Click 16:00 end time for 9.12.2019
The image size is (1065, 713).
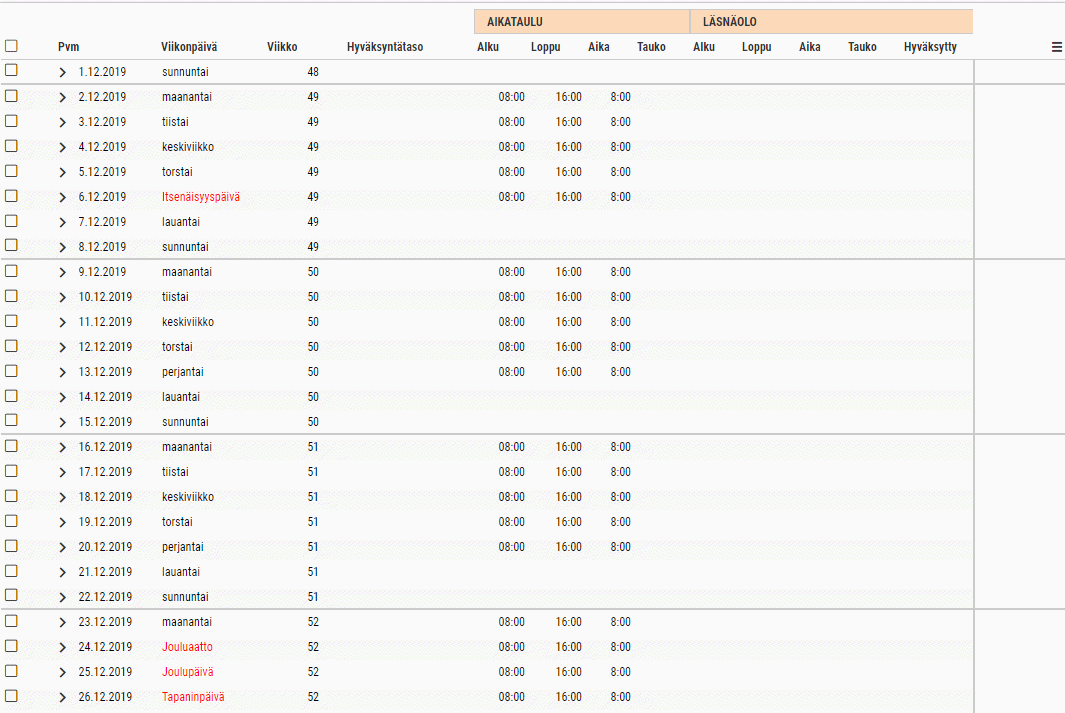568,272
